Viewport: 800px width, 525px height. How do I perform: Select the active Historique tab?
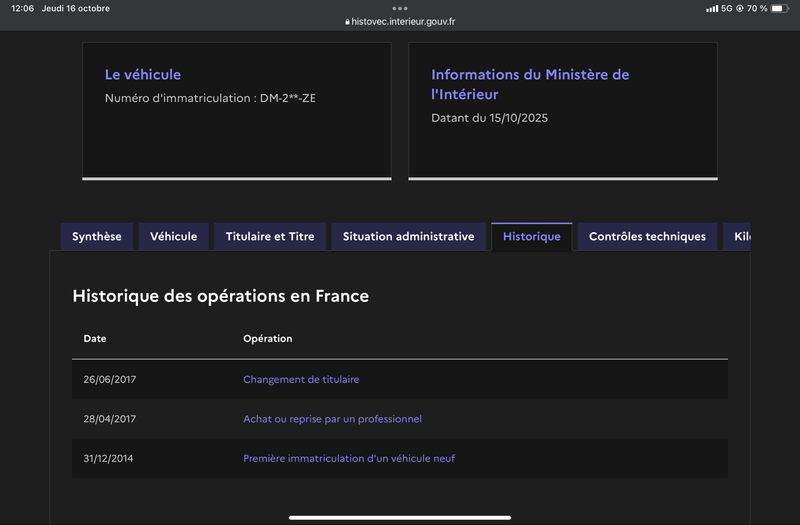[x=531, y=237]
